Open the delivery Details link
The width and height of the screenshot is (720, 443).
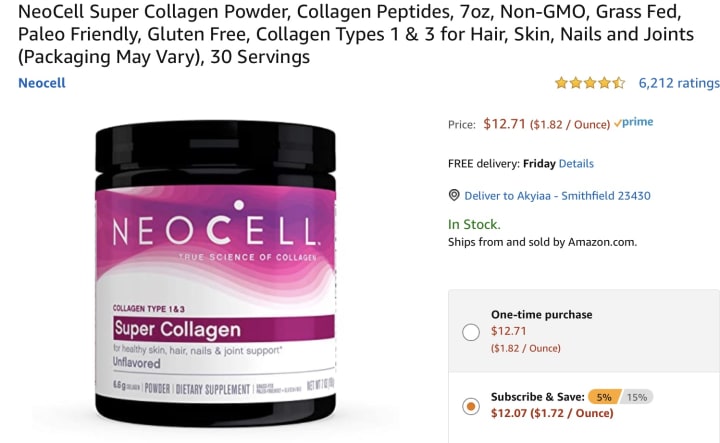point(576,164)
